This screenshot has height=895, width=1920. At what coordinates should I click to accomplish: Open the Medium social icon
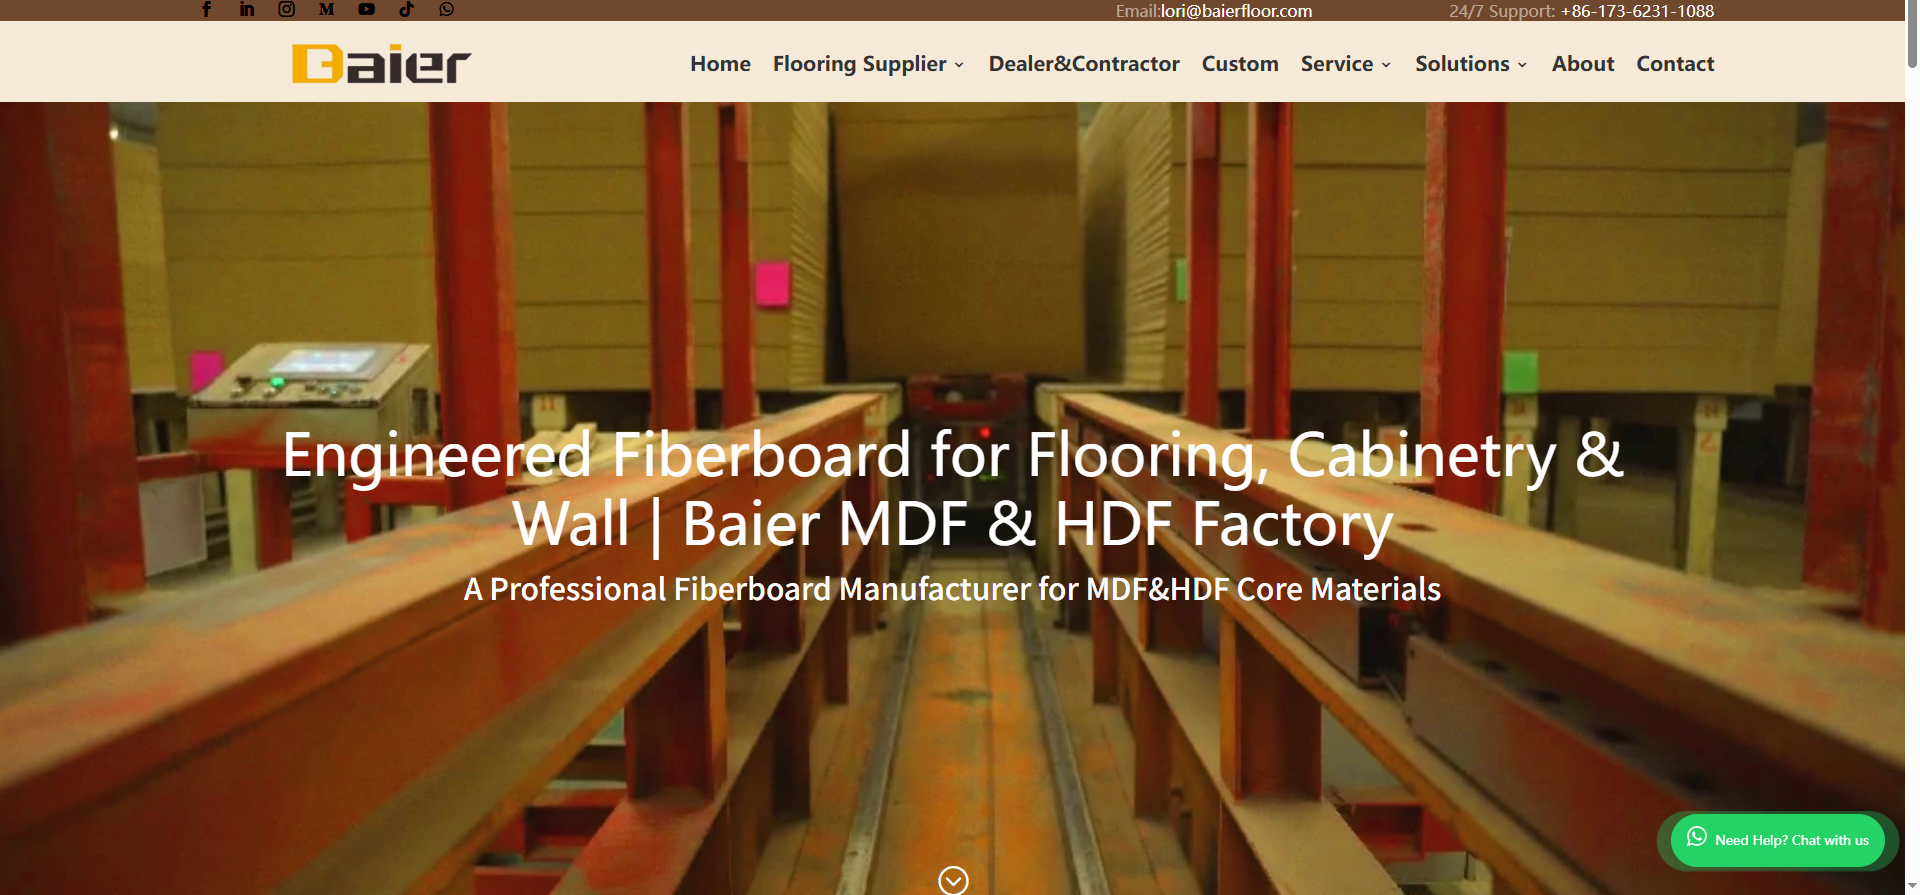click(x=326, y=9)
